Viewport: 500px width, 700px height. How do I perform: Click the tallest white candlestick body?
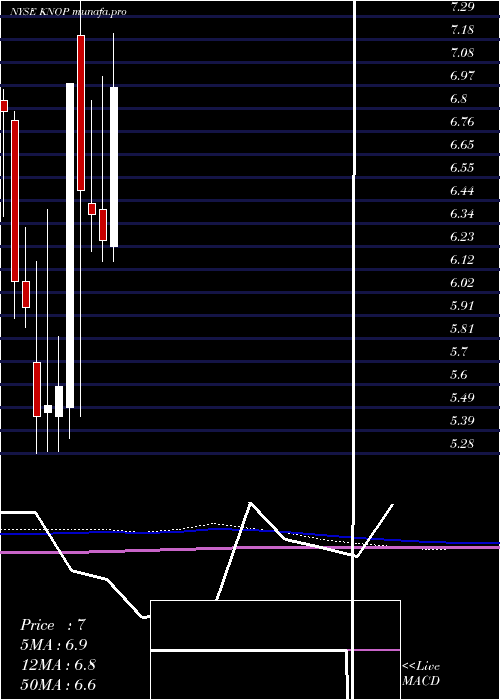point(70,246)
